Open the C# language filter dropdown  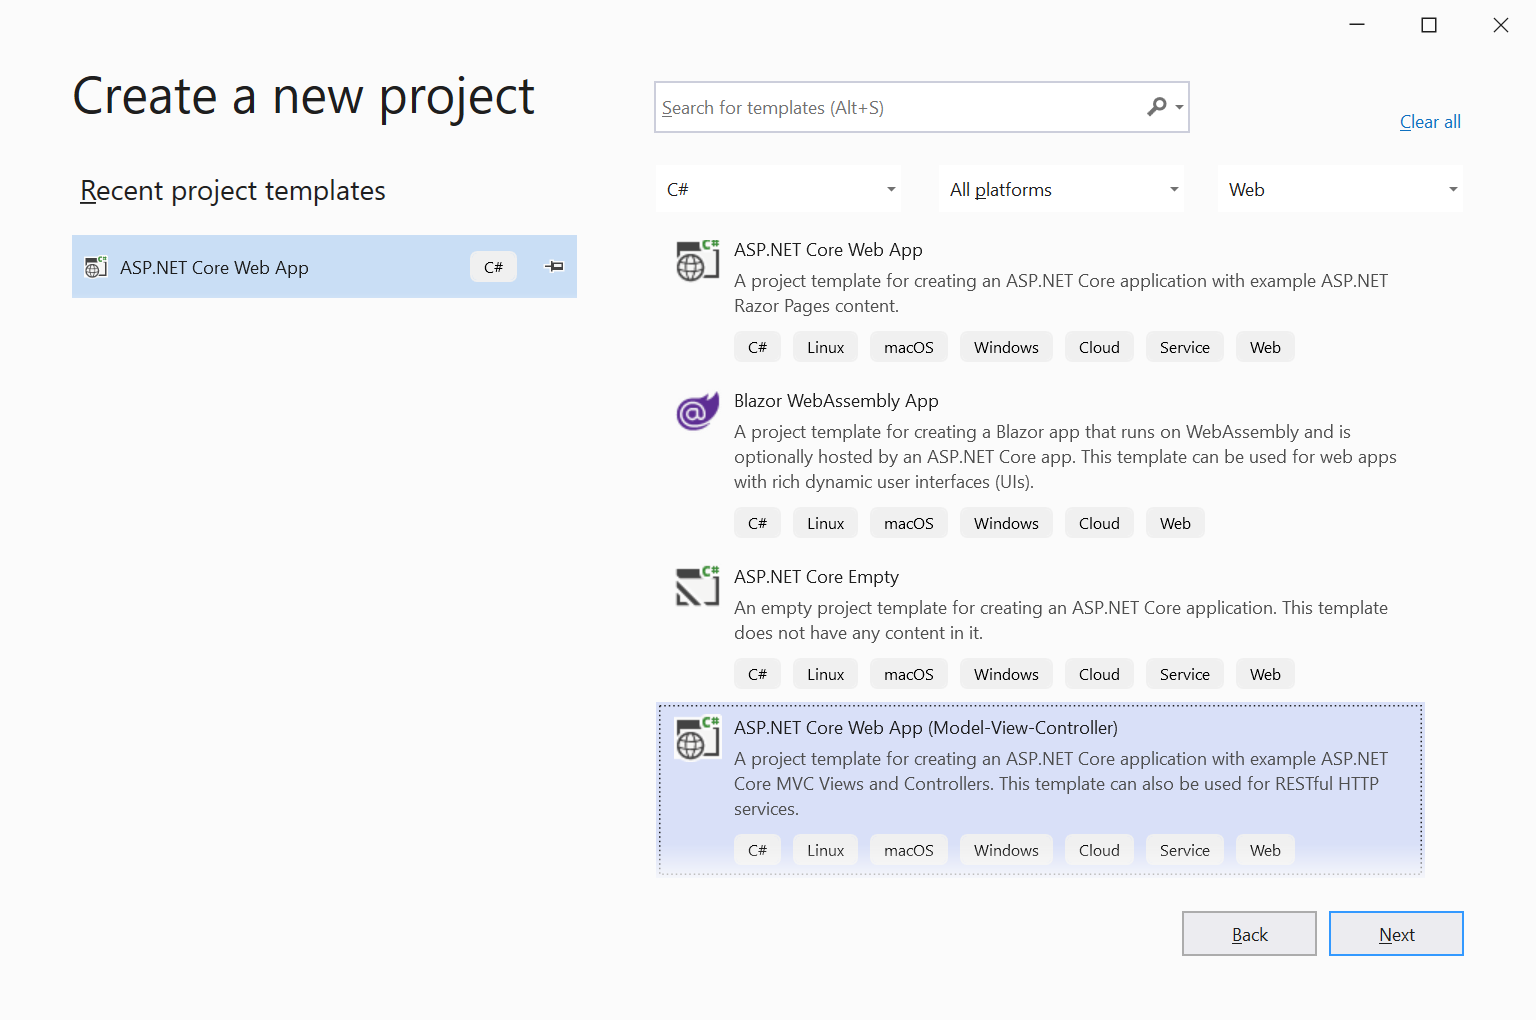pos(779,189)
